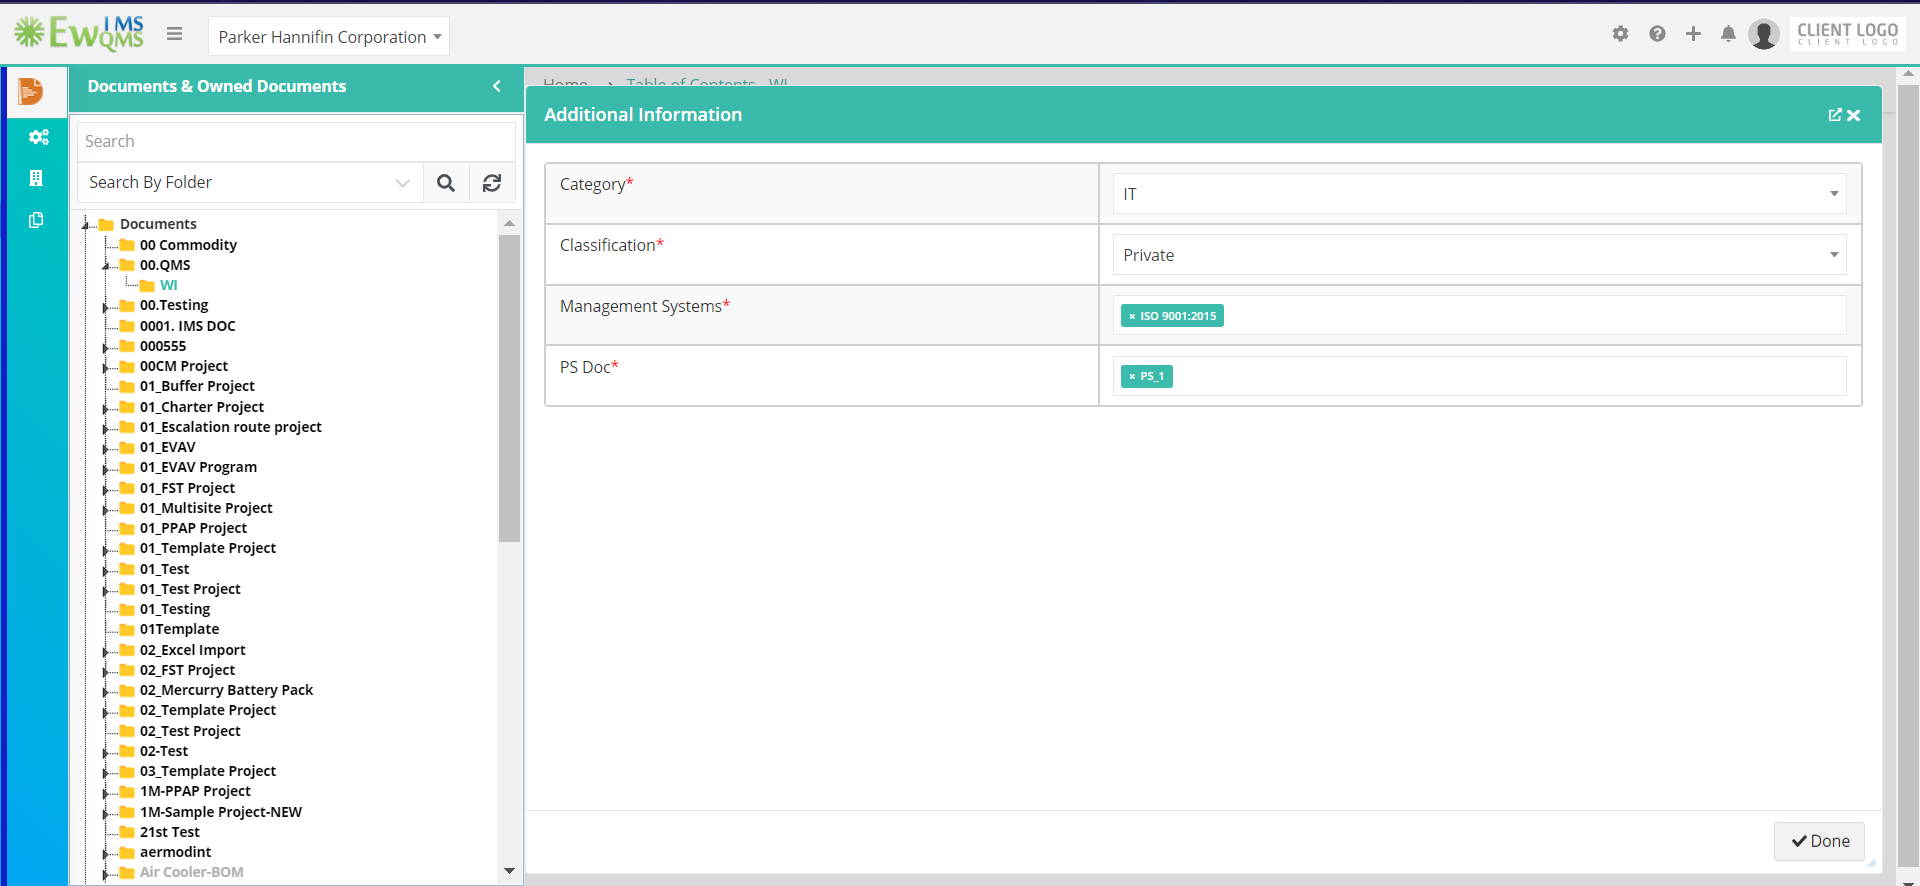Open the copy documents sidebar icon
The height and width of the screenshot is (886, 1920).
point(36,220)
